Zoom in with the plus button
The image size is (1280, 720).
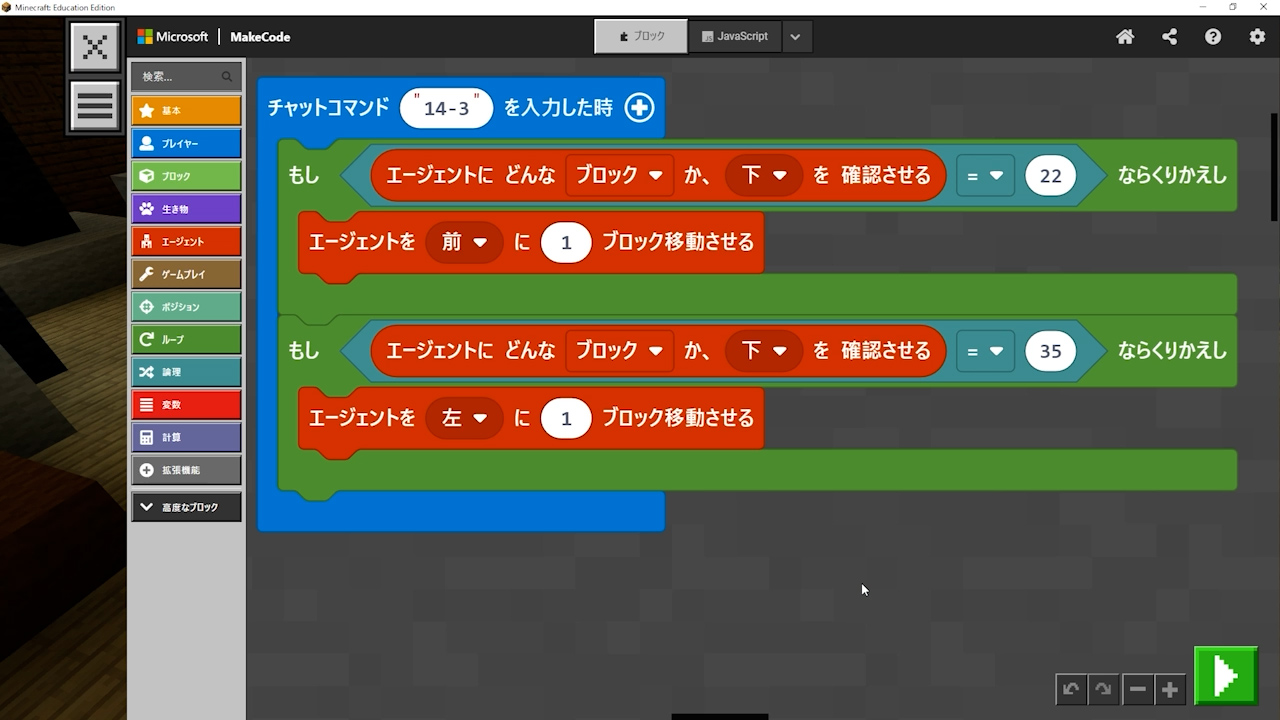(1169, 689)
